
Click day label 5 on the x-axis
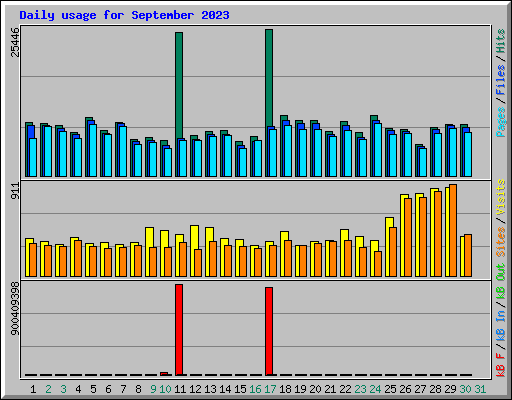pyautogui.click(x=93, y=389)
